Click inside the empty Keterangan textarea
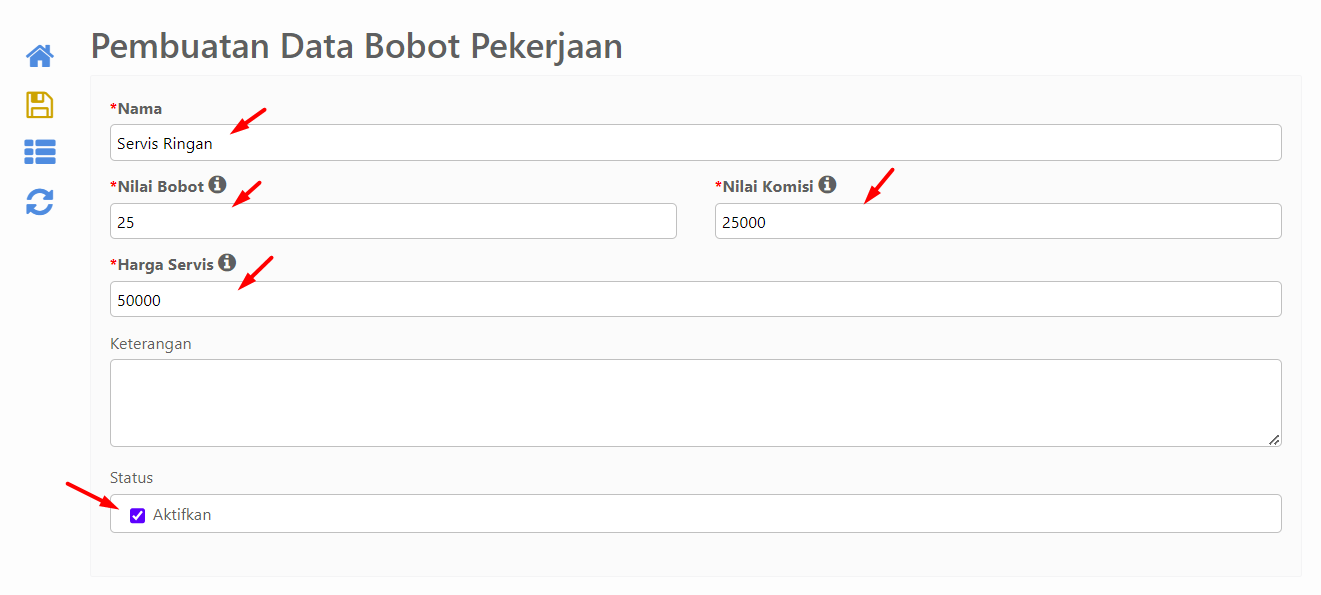The width and height of the screenshot is (1321, 595). [x=695, y=403]
